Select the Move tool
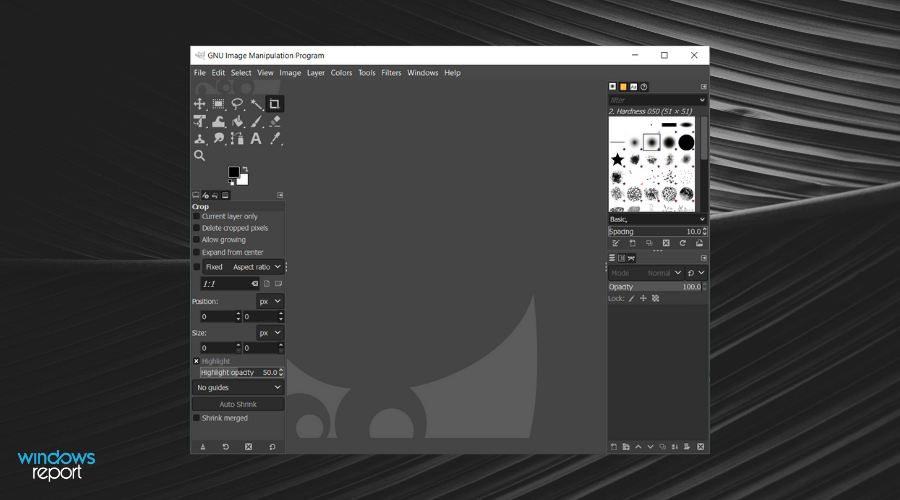Image resolution: width=900 pixels, height=500 pixels. [x=199, y=104]
